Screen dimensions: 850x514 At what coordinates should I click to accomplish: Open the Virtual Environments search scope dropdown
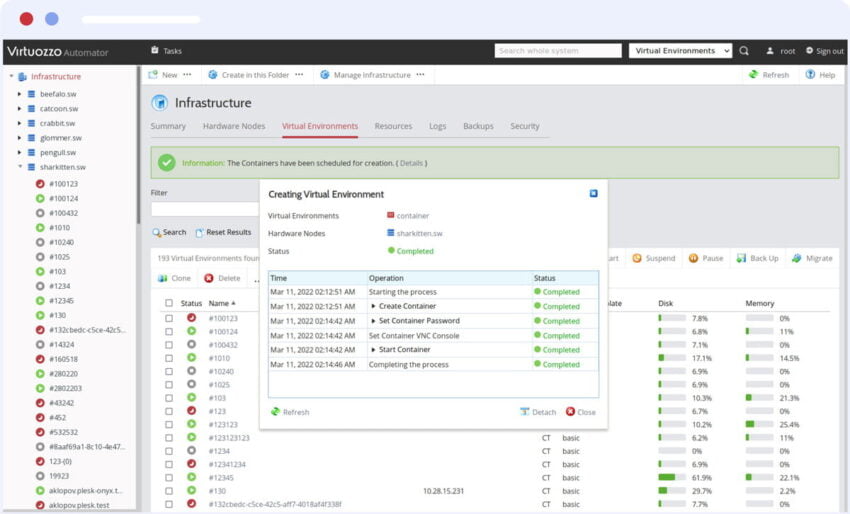click(x=681, y=51)
